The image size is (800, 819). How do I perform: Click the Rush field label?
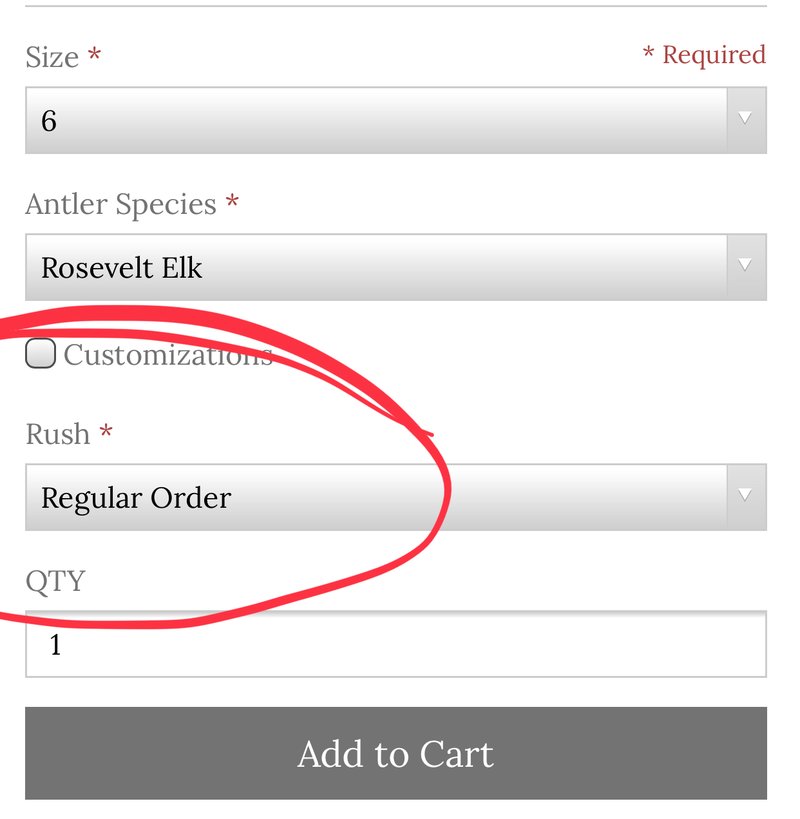[x=57, y=434]
